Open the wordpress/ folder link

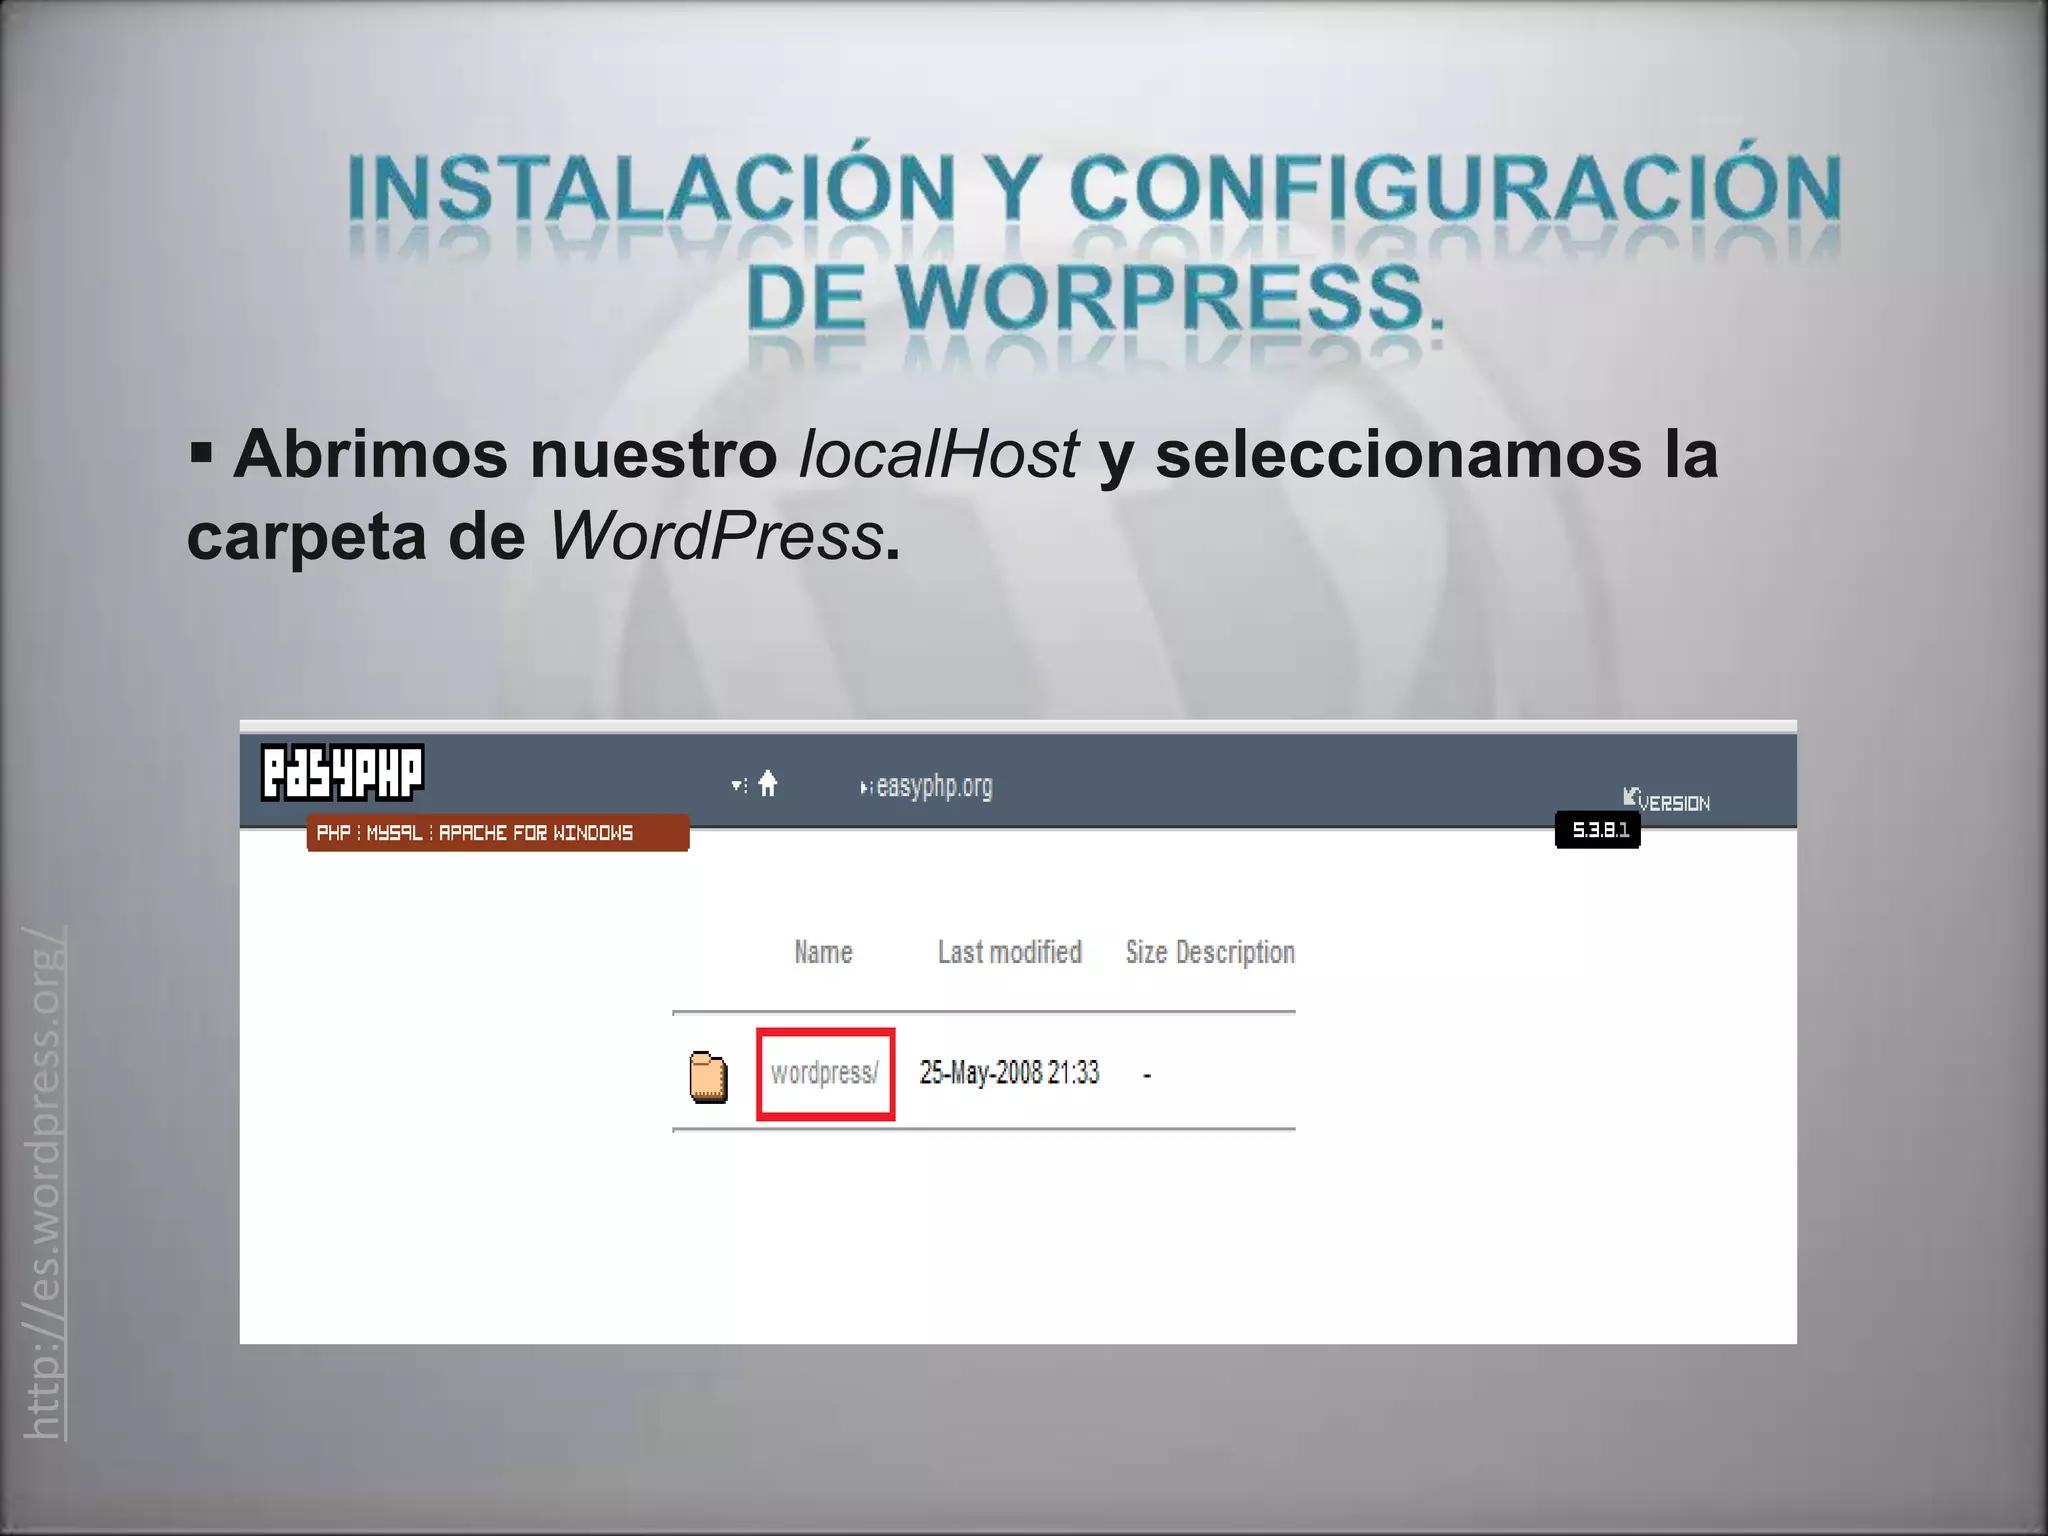[x=824, y=1073]
